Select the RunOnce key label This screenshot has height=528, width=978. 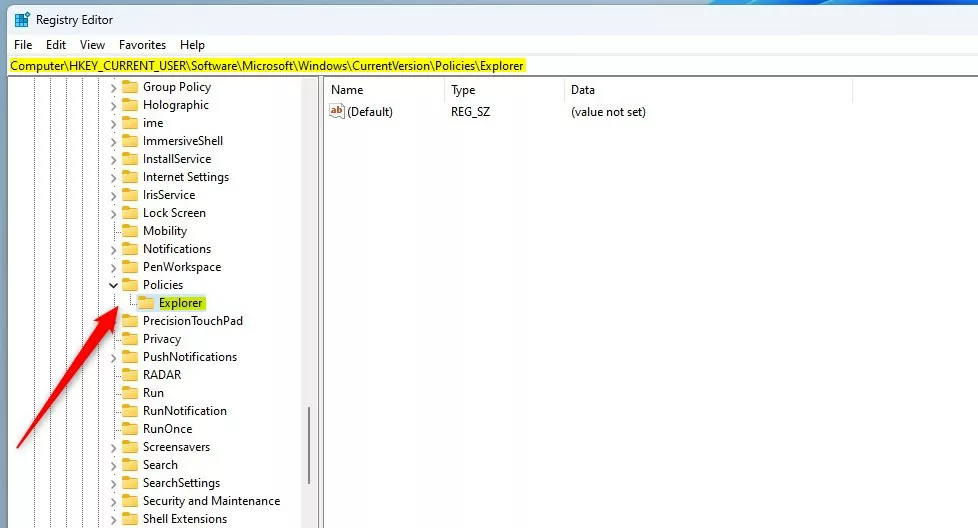click(167, 429)
